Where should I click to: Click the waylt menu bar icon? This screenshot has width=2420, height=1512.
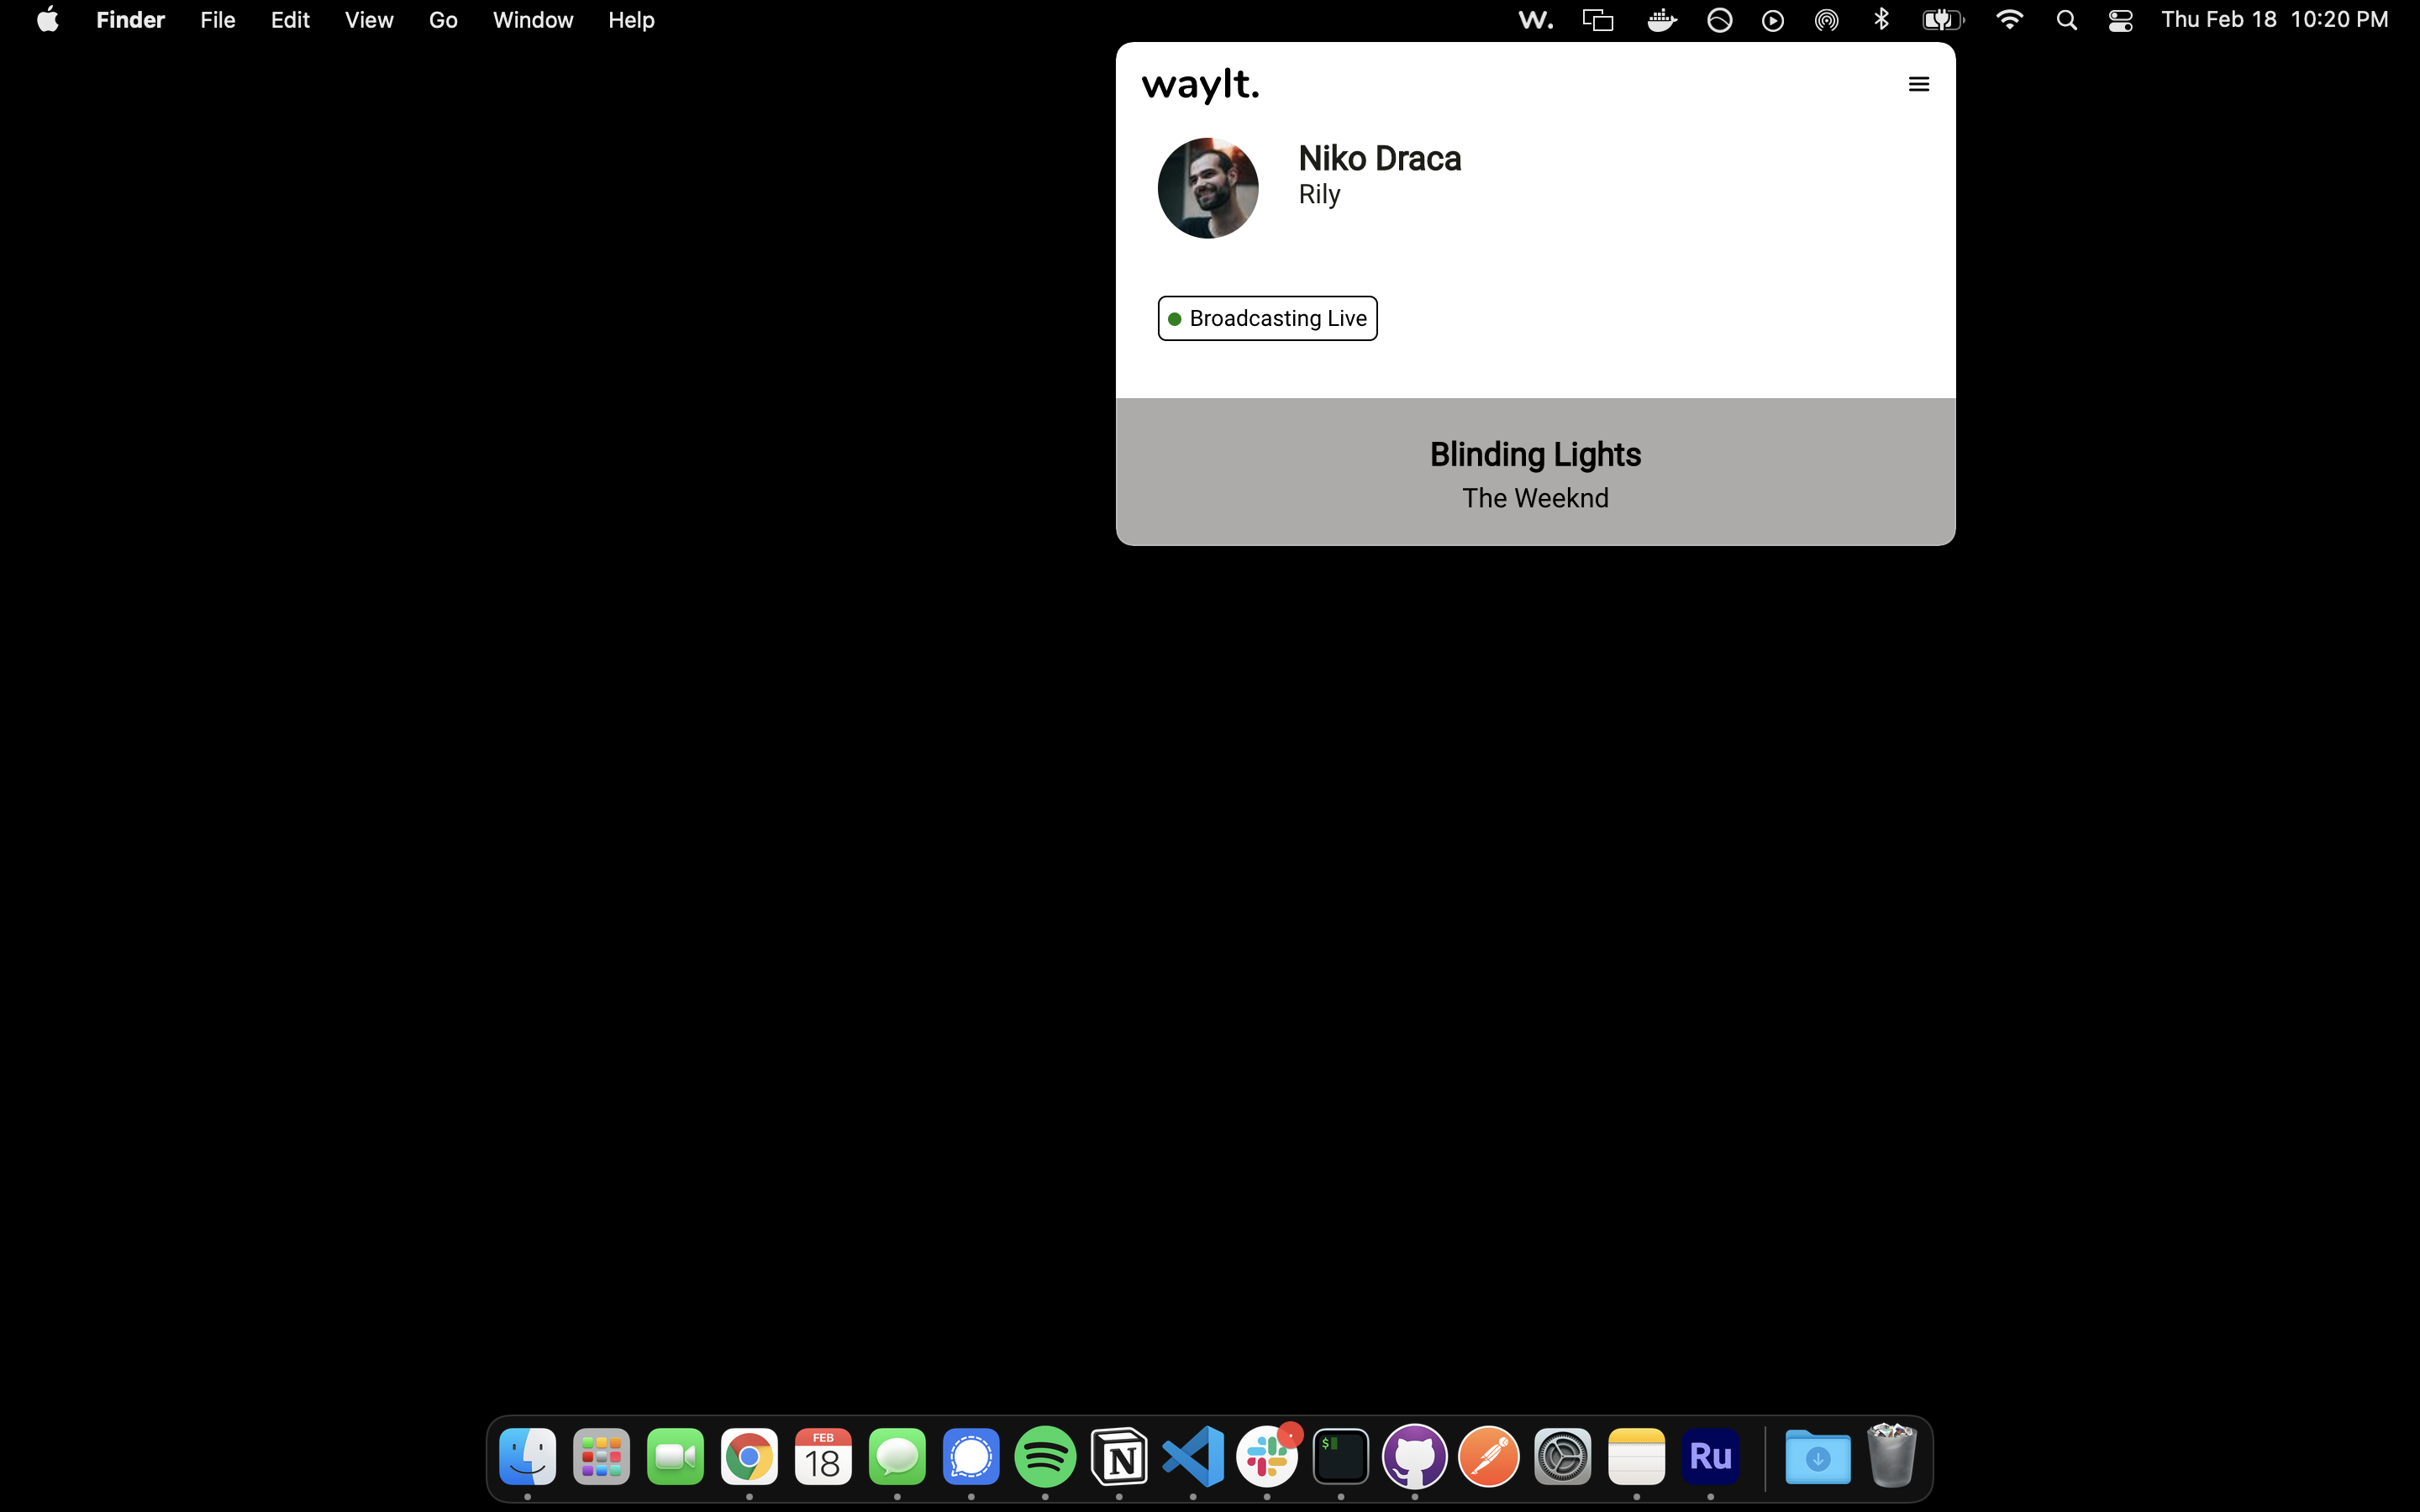[1535, 20]
